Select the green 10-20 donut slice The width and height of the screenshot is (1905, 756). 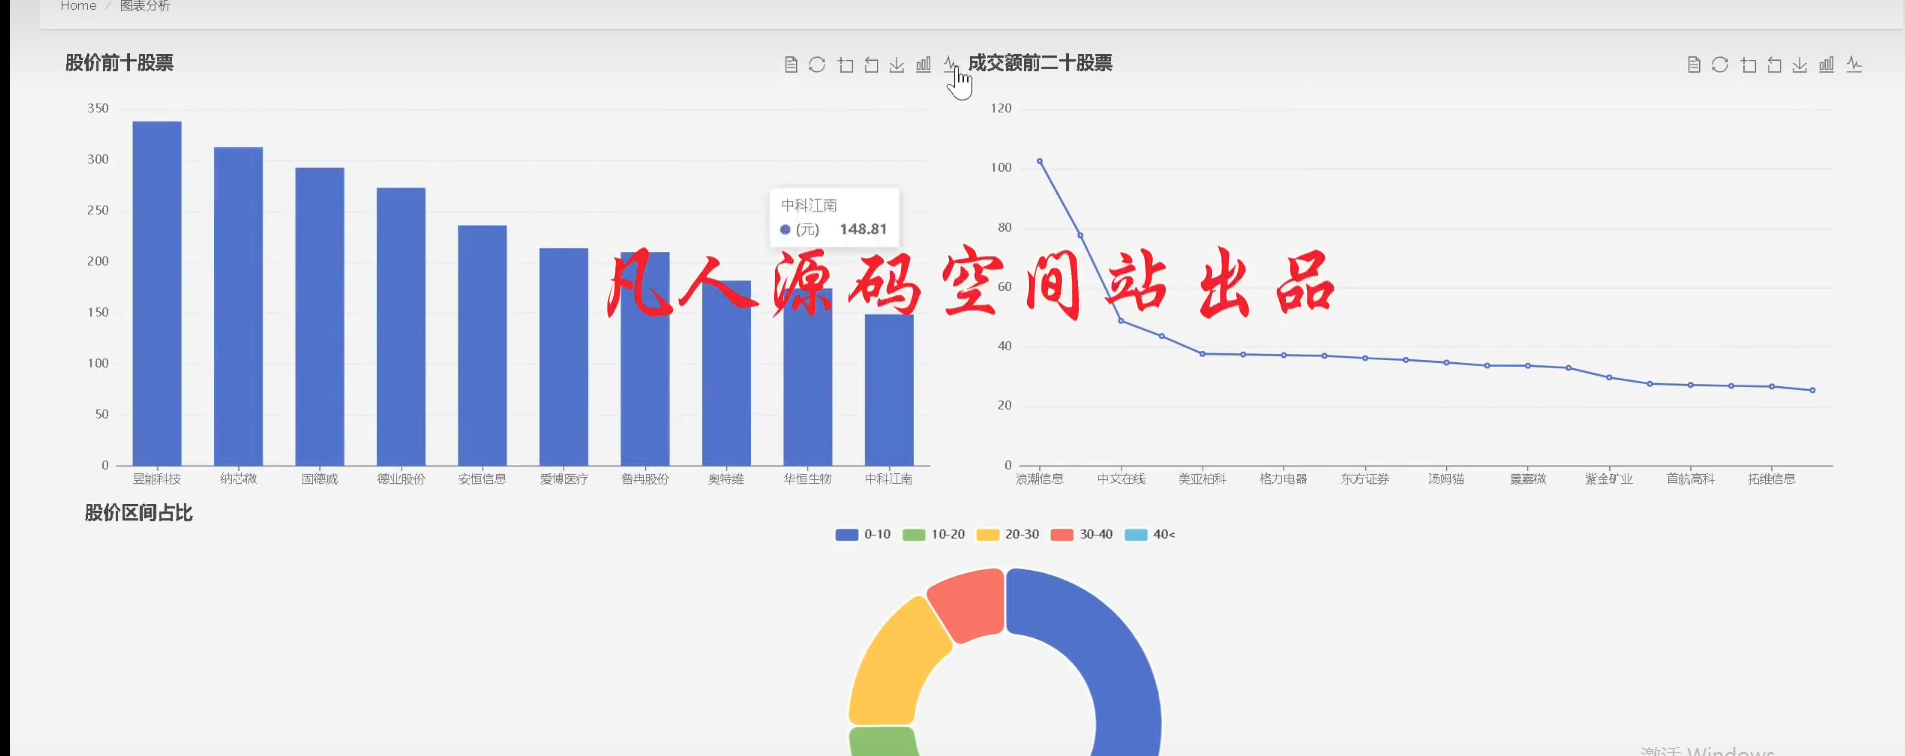pyautogui.click(x=883, y=742)
